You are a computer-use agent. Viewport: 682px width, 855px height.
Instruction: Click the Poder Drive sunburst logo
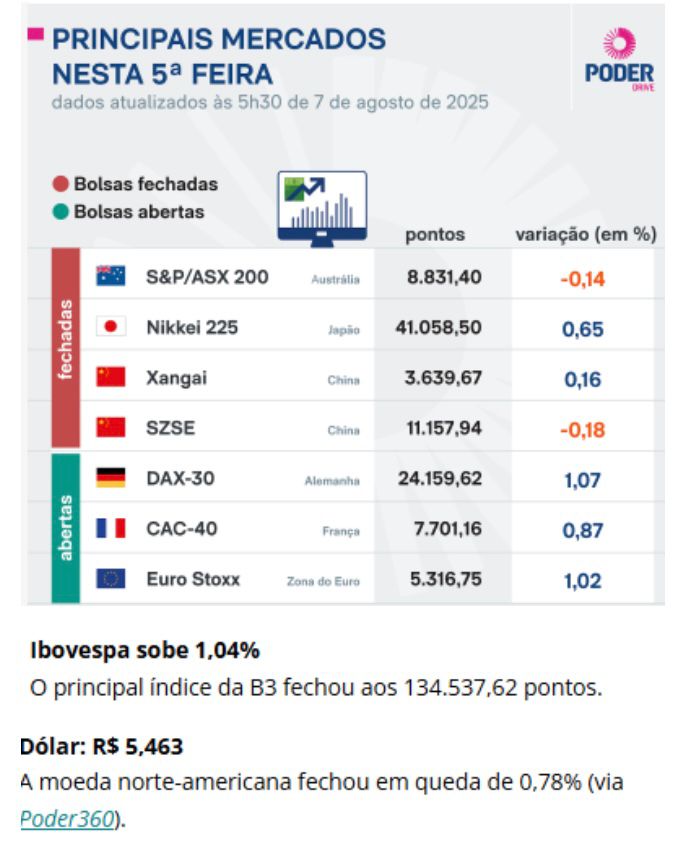619,44
